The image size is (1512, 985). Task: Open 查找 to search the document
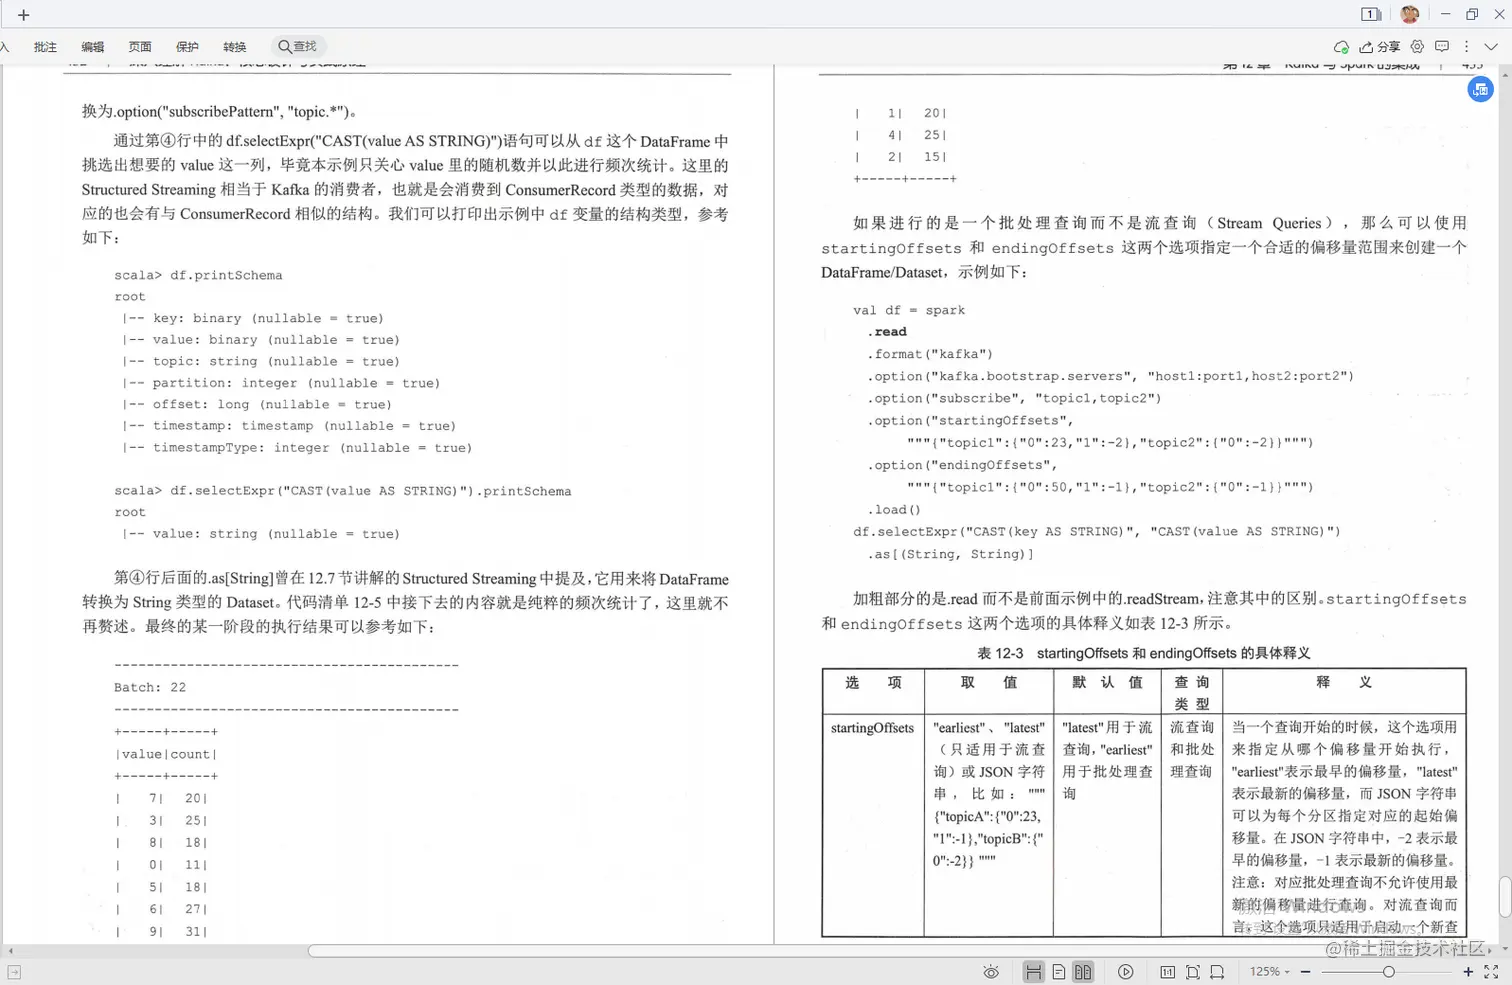(298, 46)
